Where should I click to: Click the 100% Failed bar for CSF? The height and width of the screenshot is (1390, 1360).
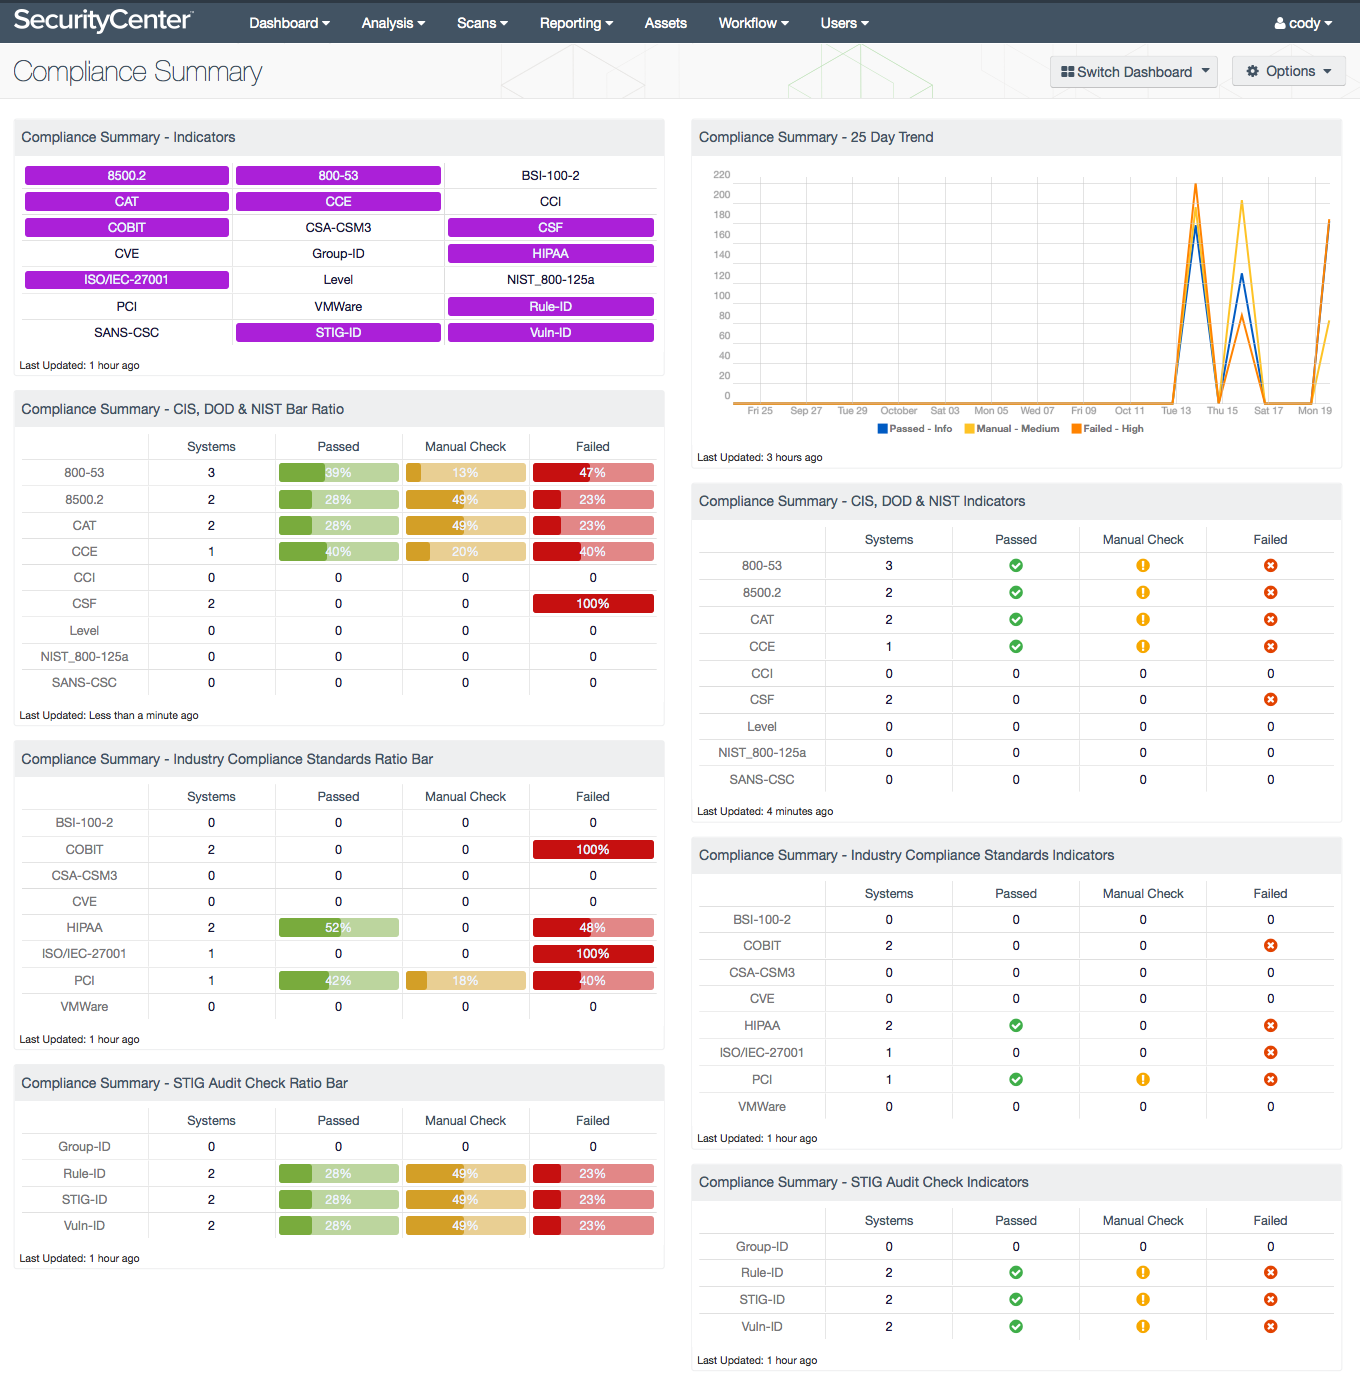[593, 604]
